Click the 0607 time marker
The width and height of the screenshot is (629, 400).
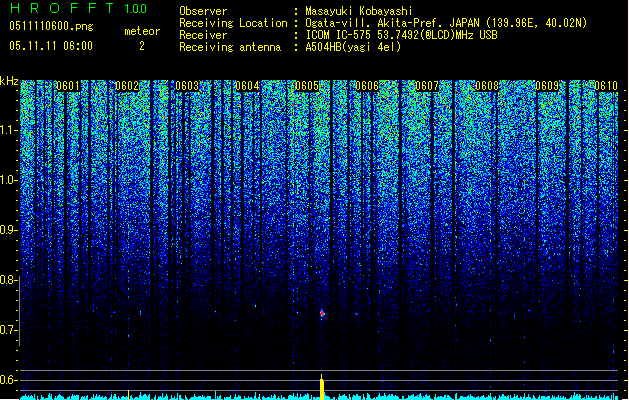[x=427, y=86]
